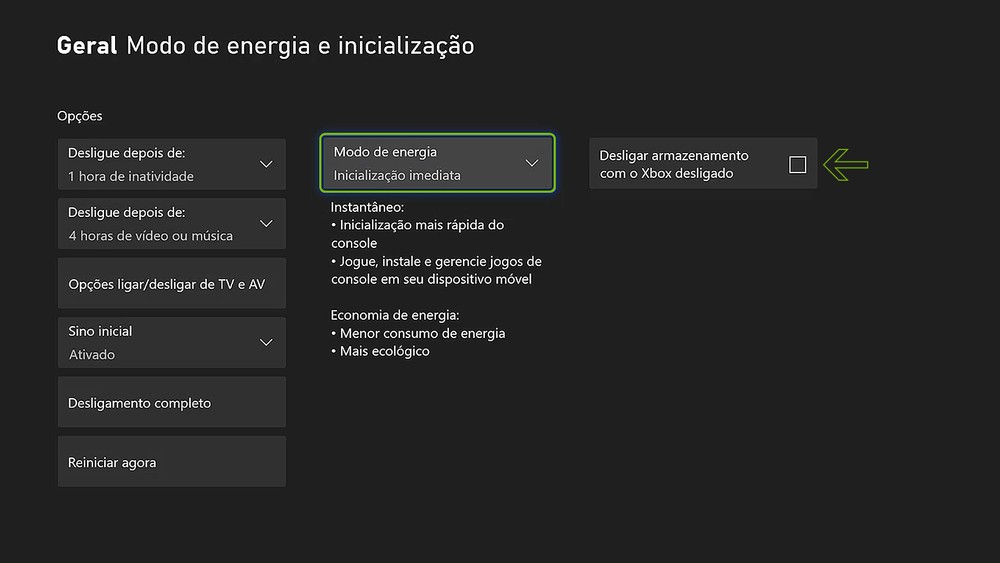
Task: Click the chevron on the video or music shutdown dropdown
Action: [266, 223]
